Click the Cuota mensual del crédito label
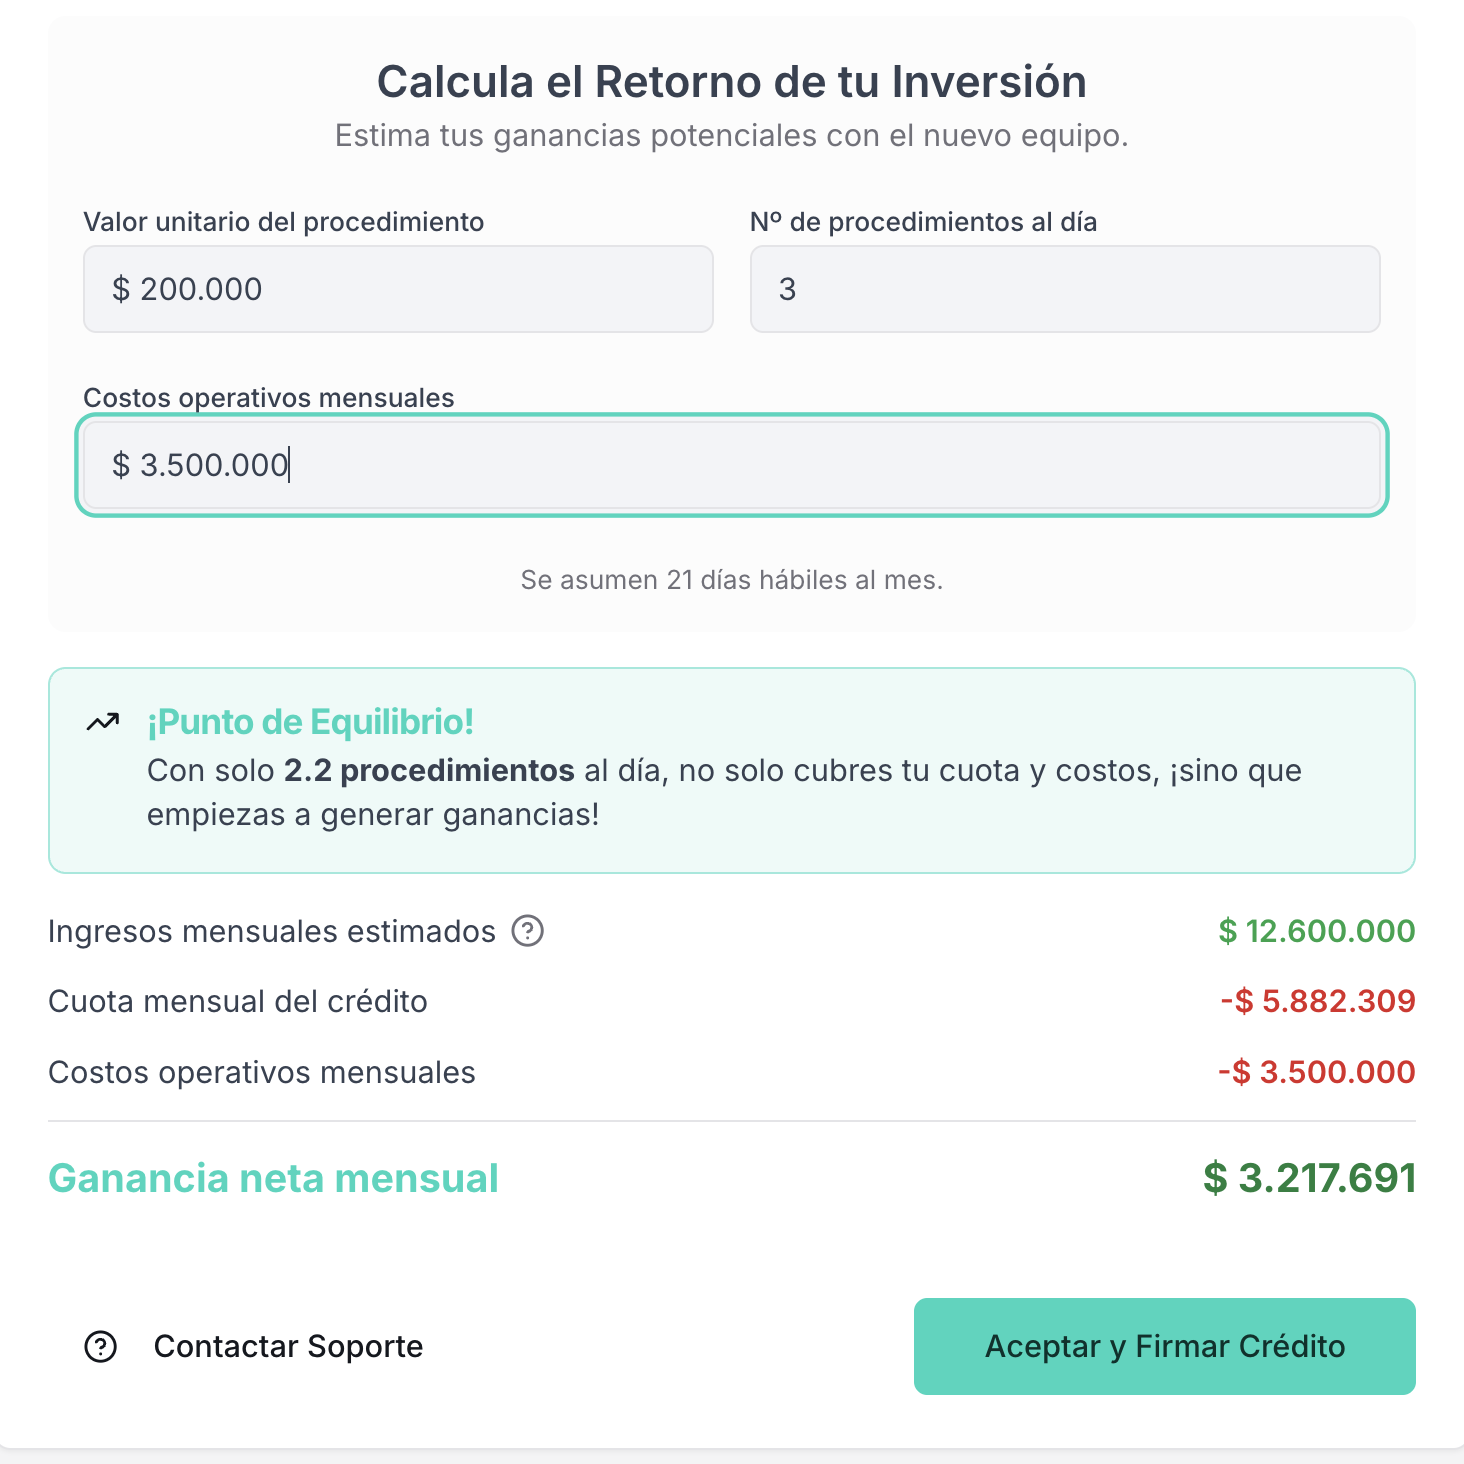The image size is (1464, 1464). coord(238,1001)
